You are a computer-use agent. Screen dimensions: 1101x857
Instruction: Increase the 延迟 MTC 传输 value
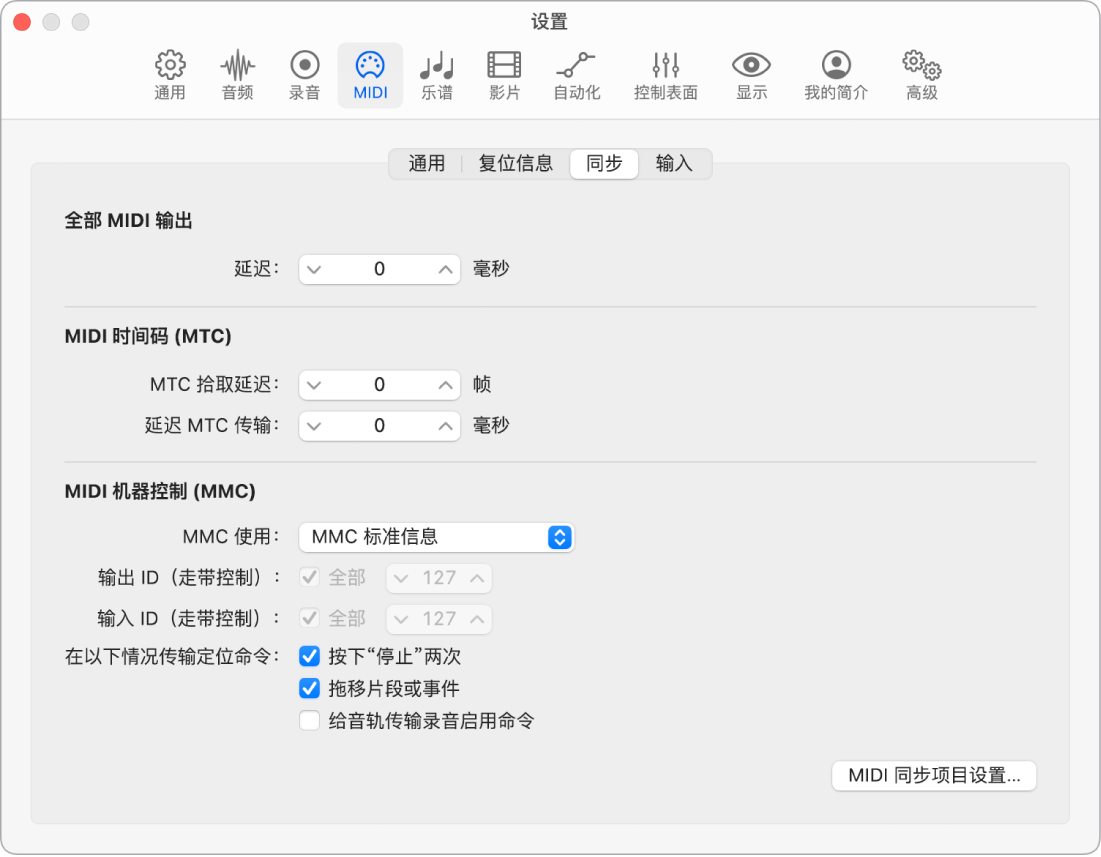[445, 426]
